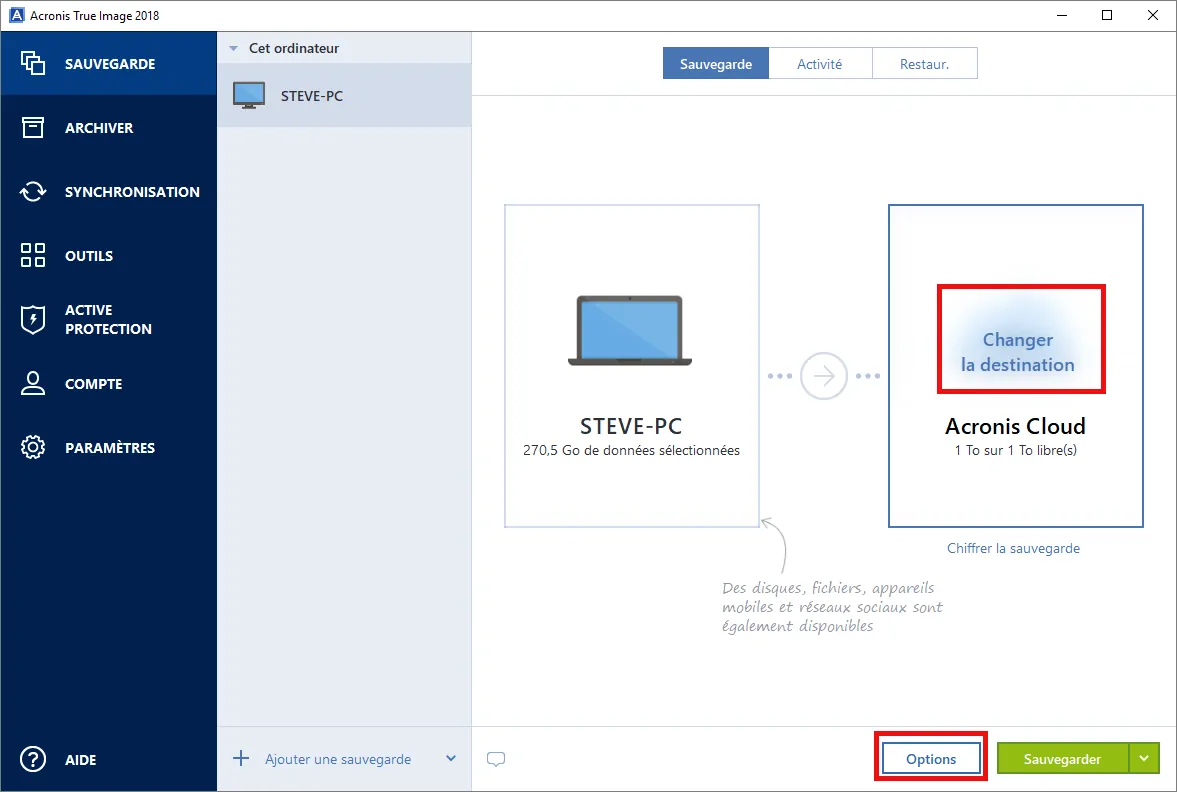1177x792 pixels.
Task: Click the Archiver box icon
Action: (33, 128)
